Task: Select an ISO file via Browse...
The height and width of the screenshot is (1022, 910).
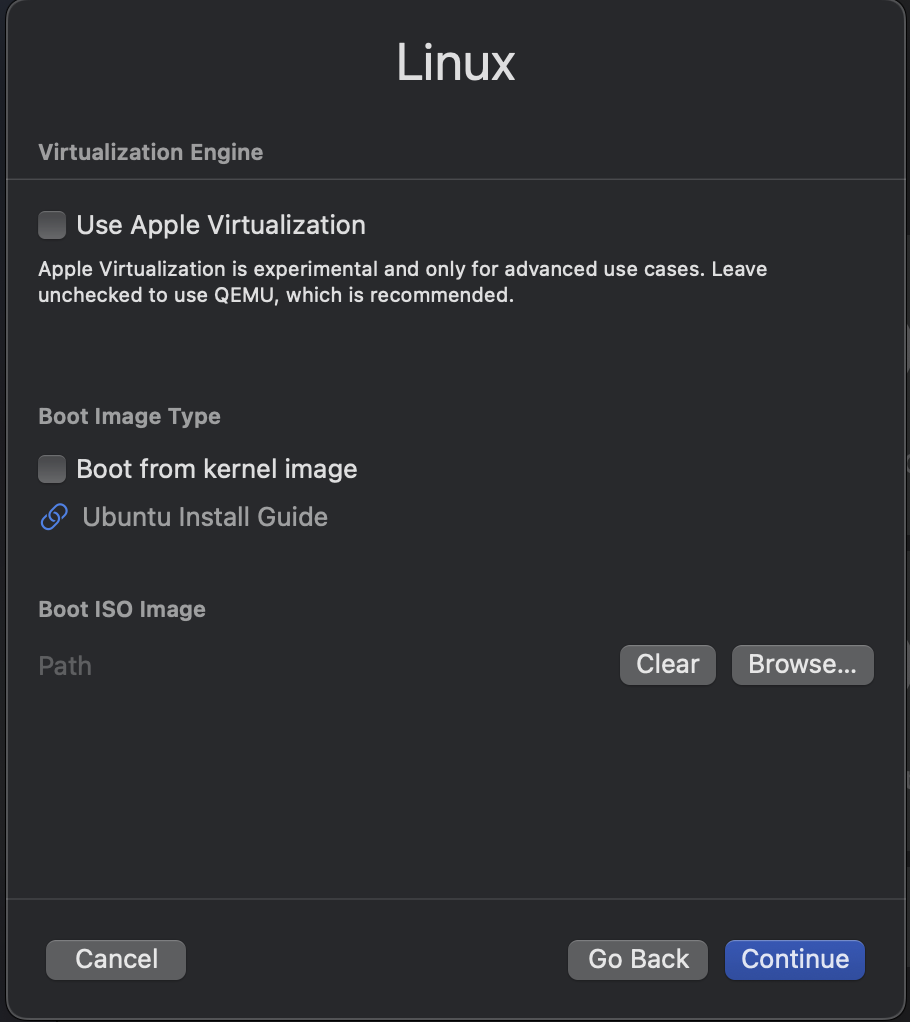Action: pos(802,664)
